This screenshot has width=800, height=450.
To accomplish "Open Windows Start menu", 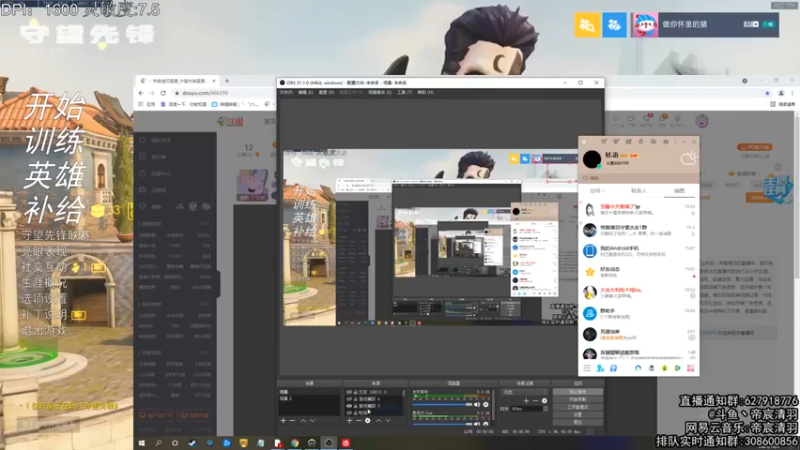I will 142,443.
